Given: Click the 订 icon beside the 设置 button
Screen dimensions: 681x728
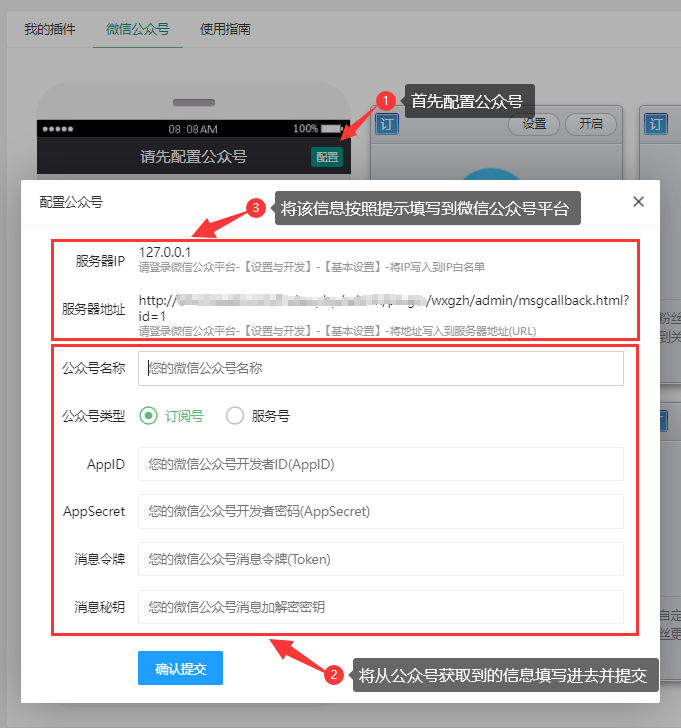Looking at the screenshot, I should pyautogui.click(x=387, y=124).
